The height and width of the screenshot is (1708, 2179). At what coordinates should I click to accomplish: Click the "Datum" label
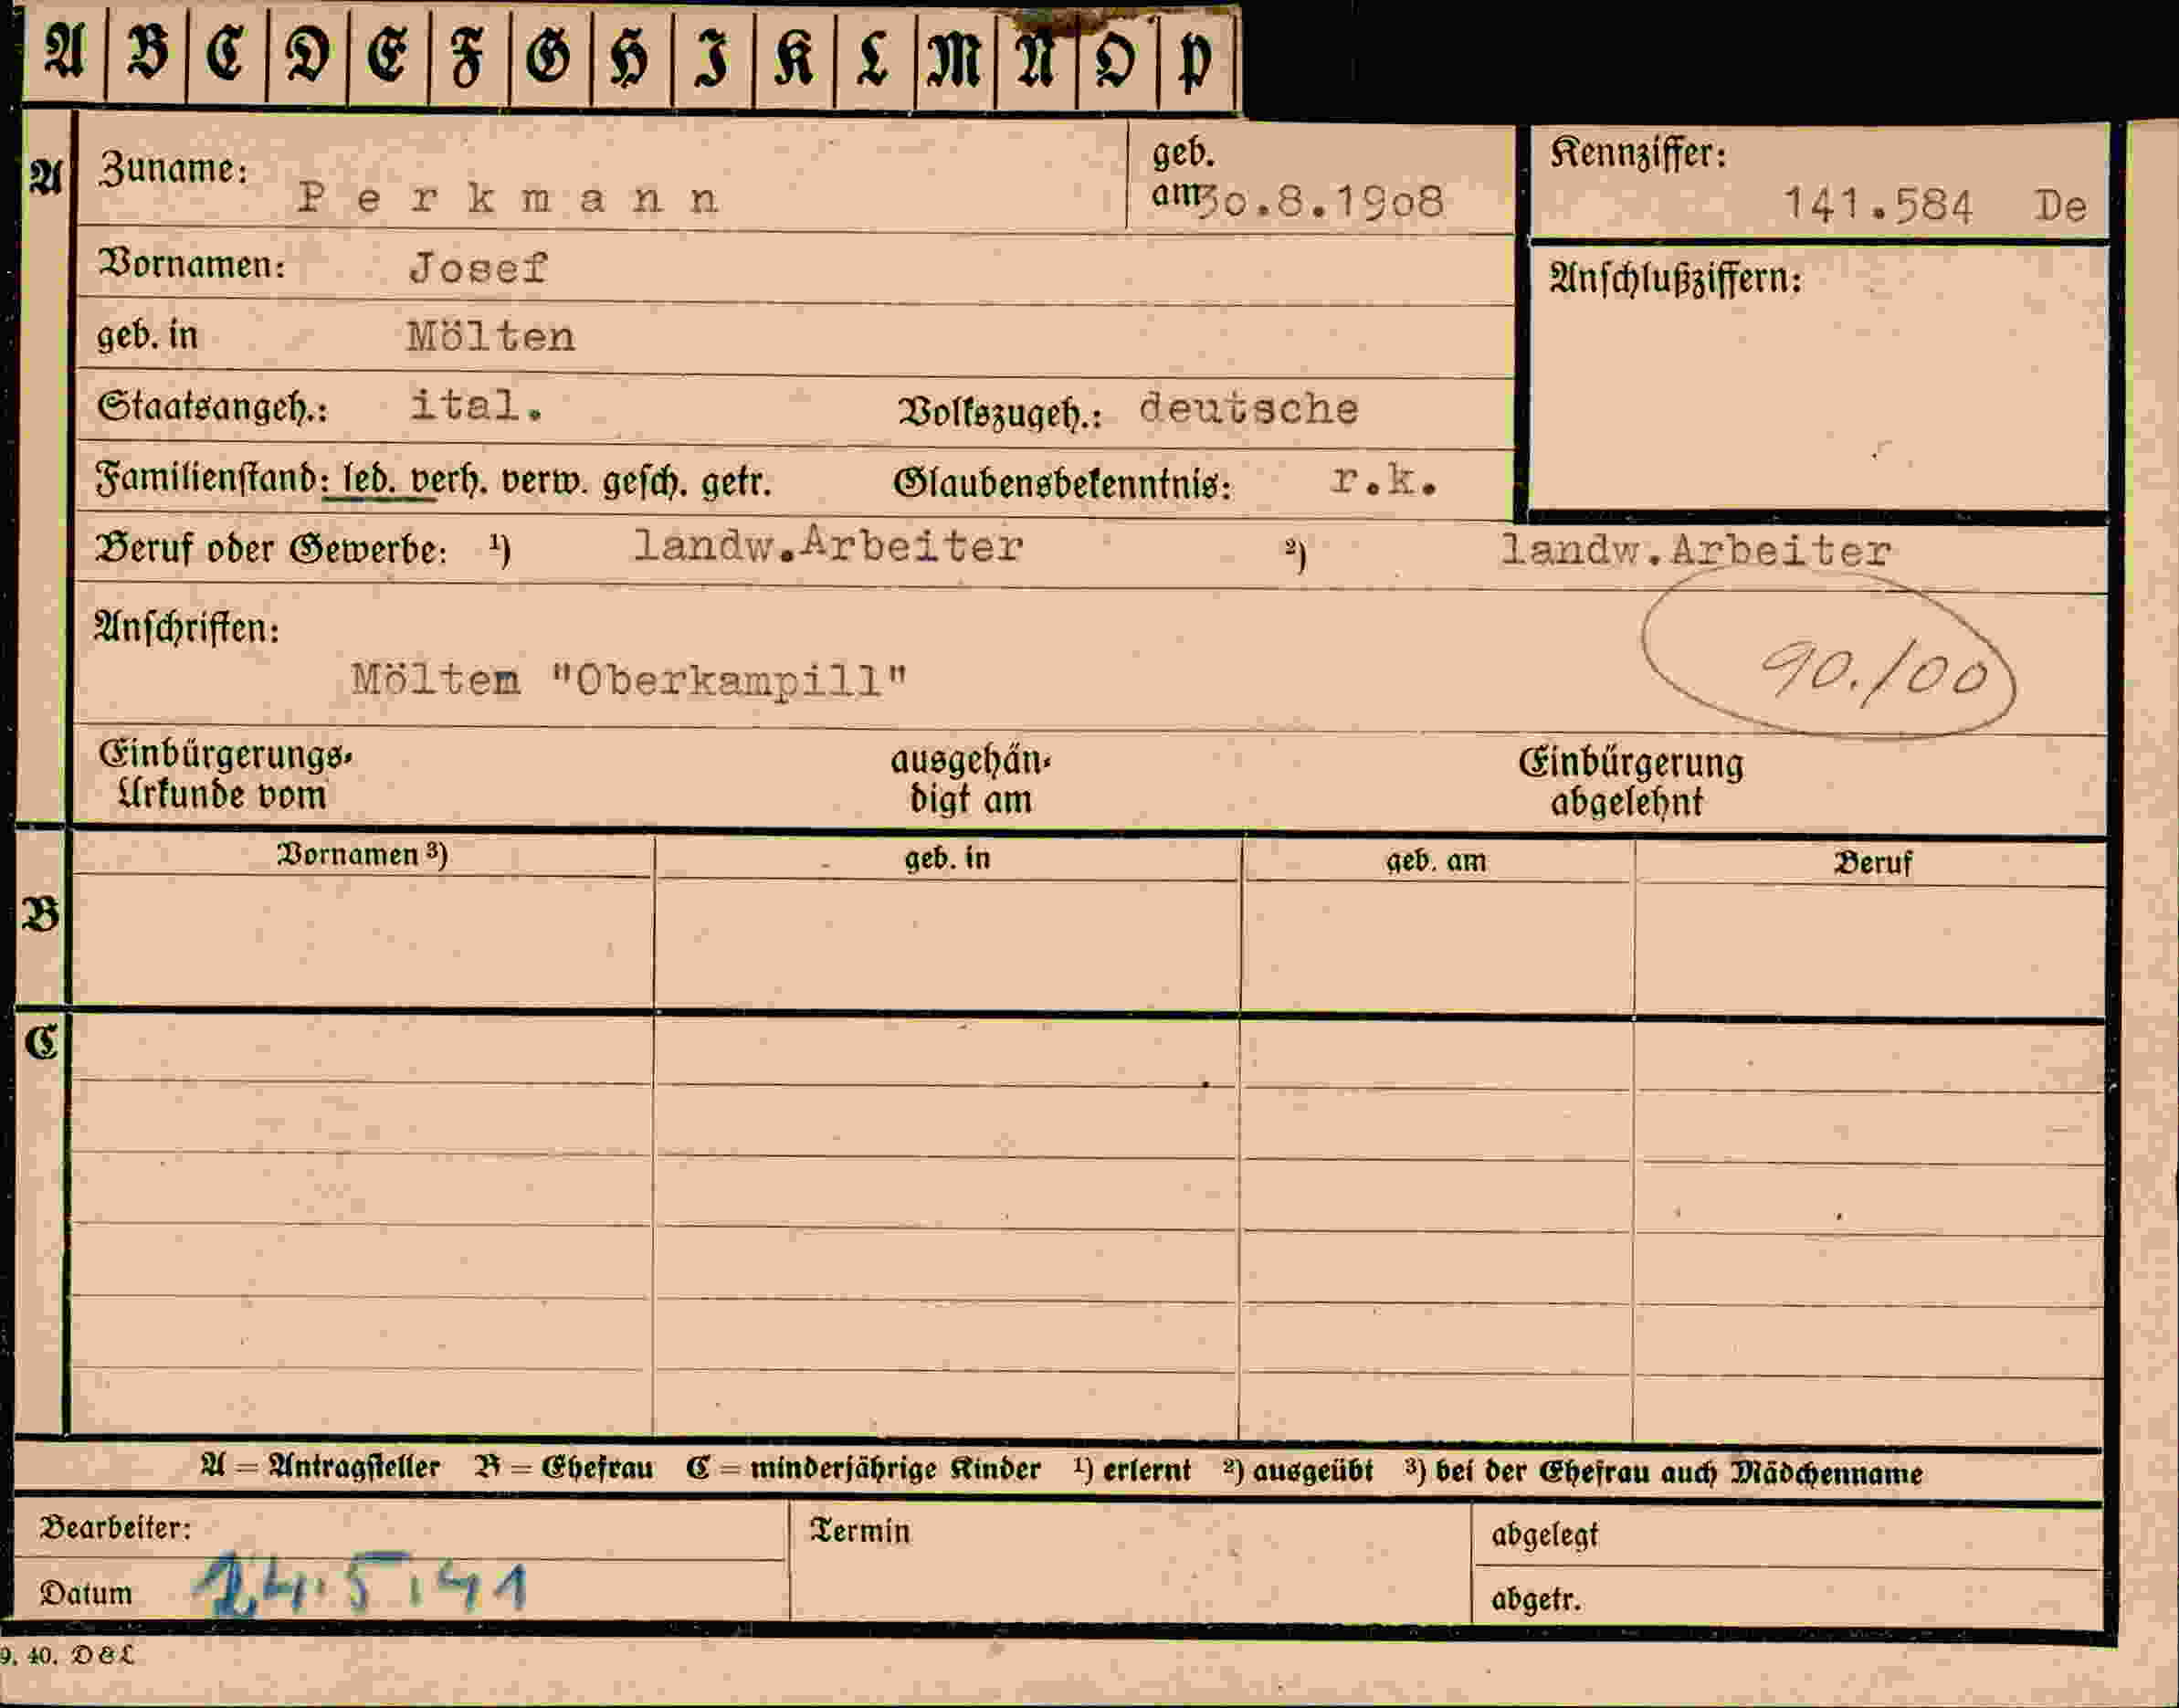(x=86, y=1593)
